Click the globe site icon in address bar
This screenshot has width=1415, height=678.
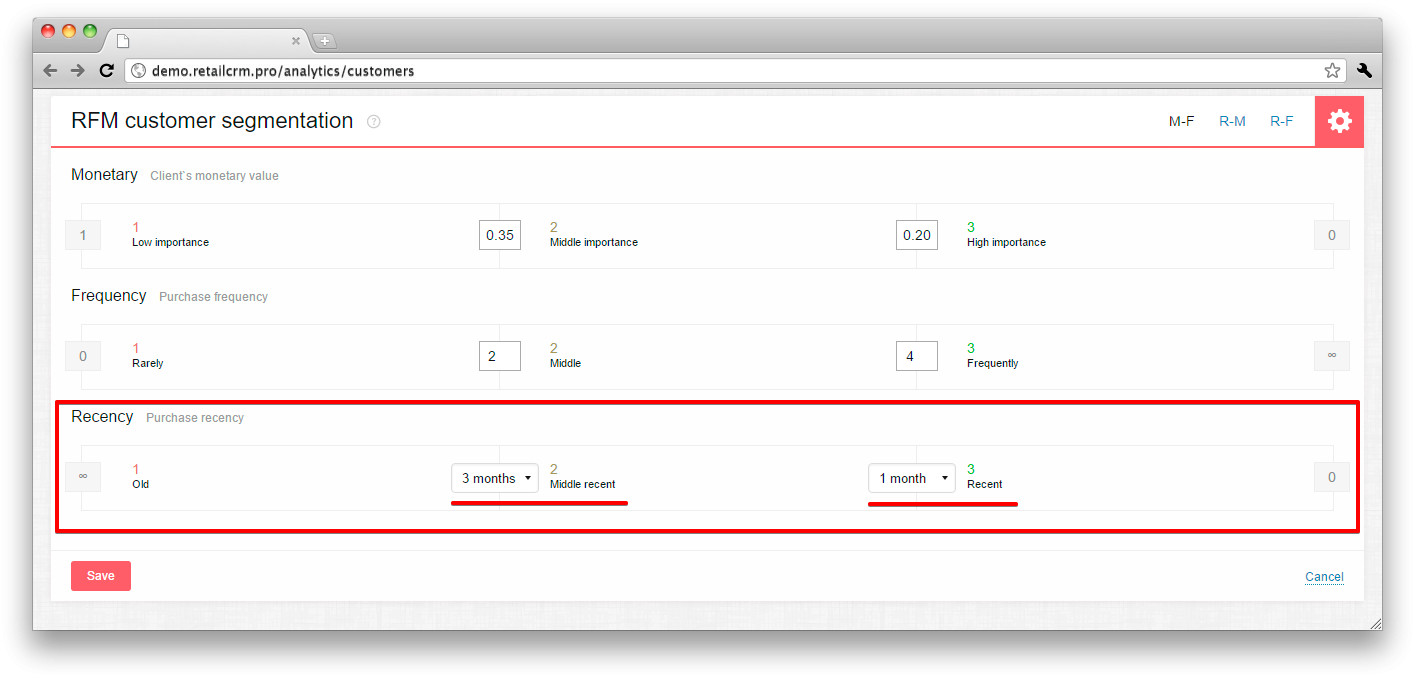pyautogui.click(x=139, y=71)
